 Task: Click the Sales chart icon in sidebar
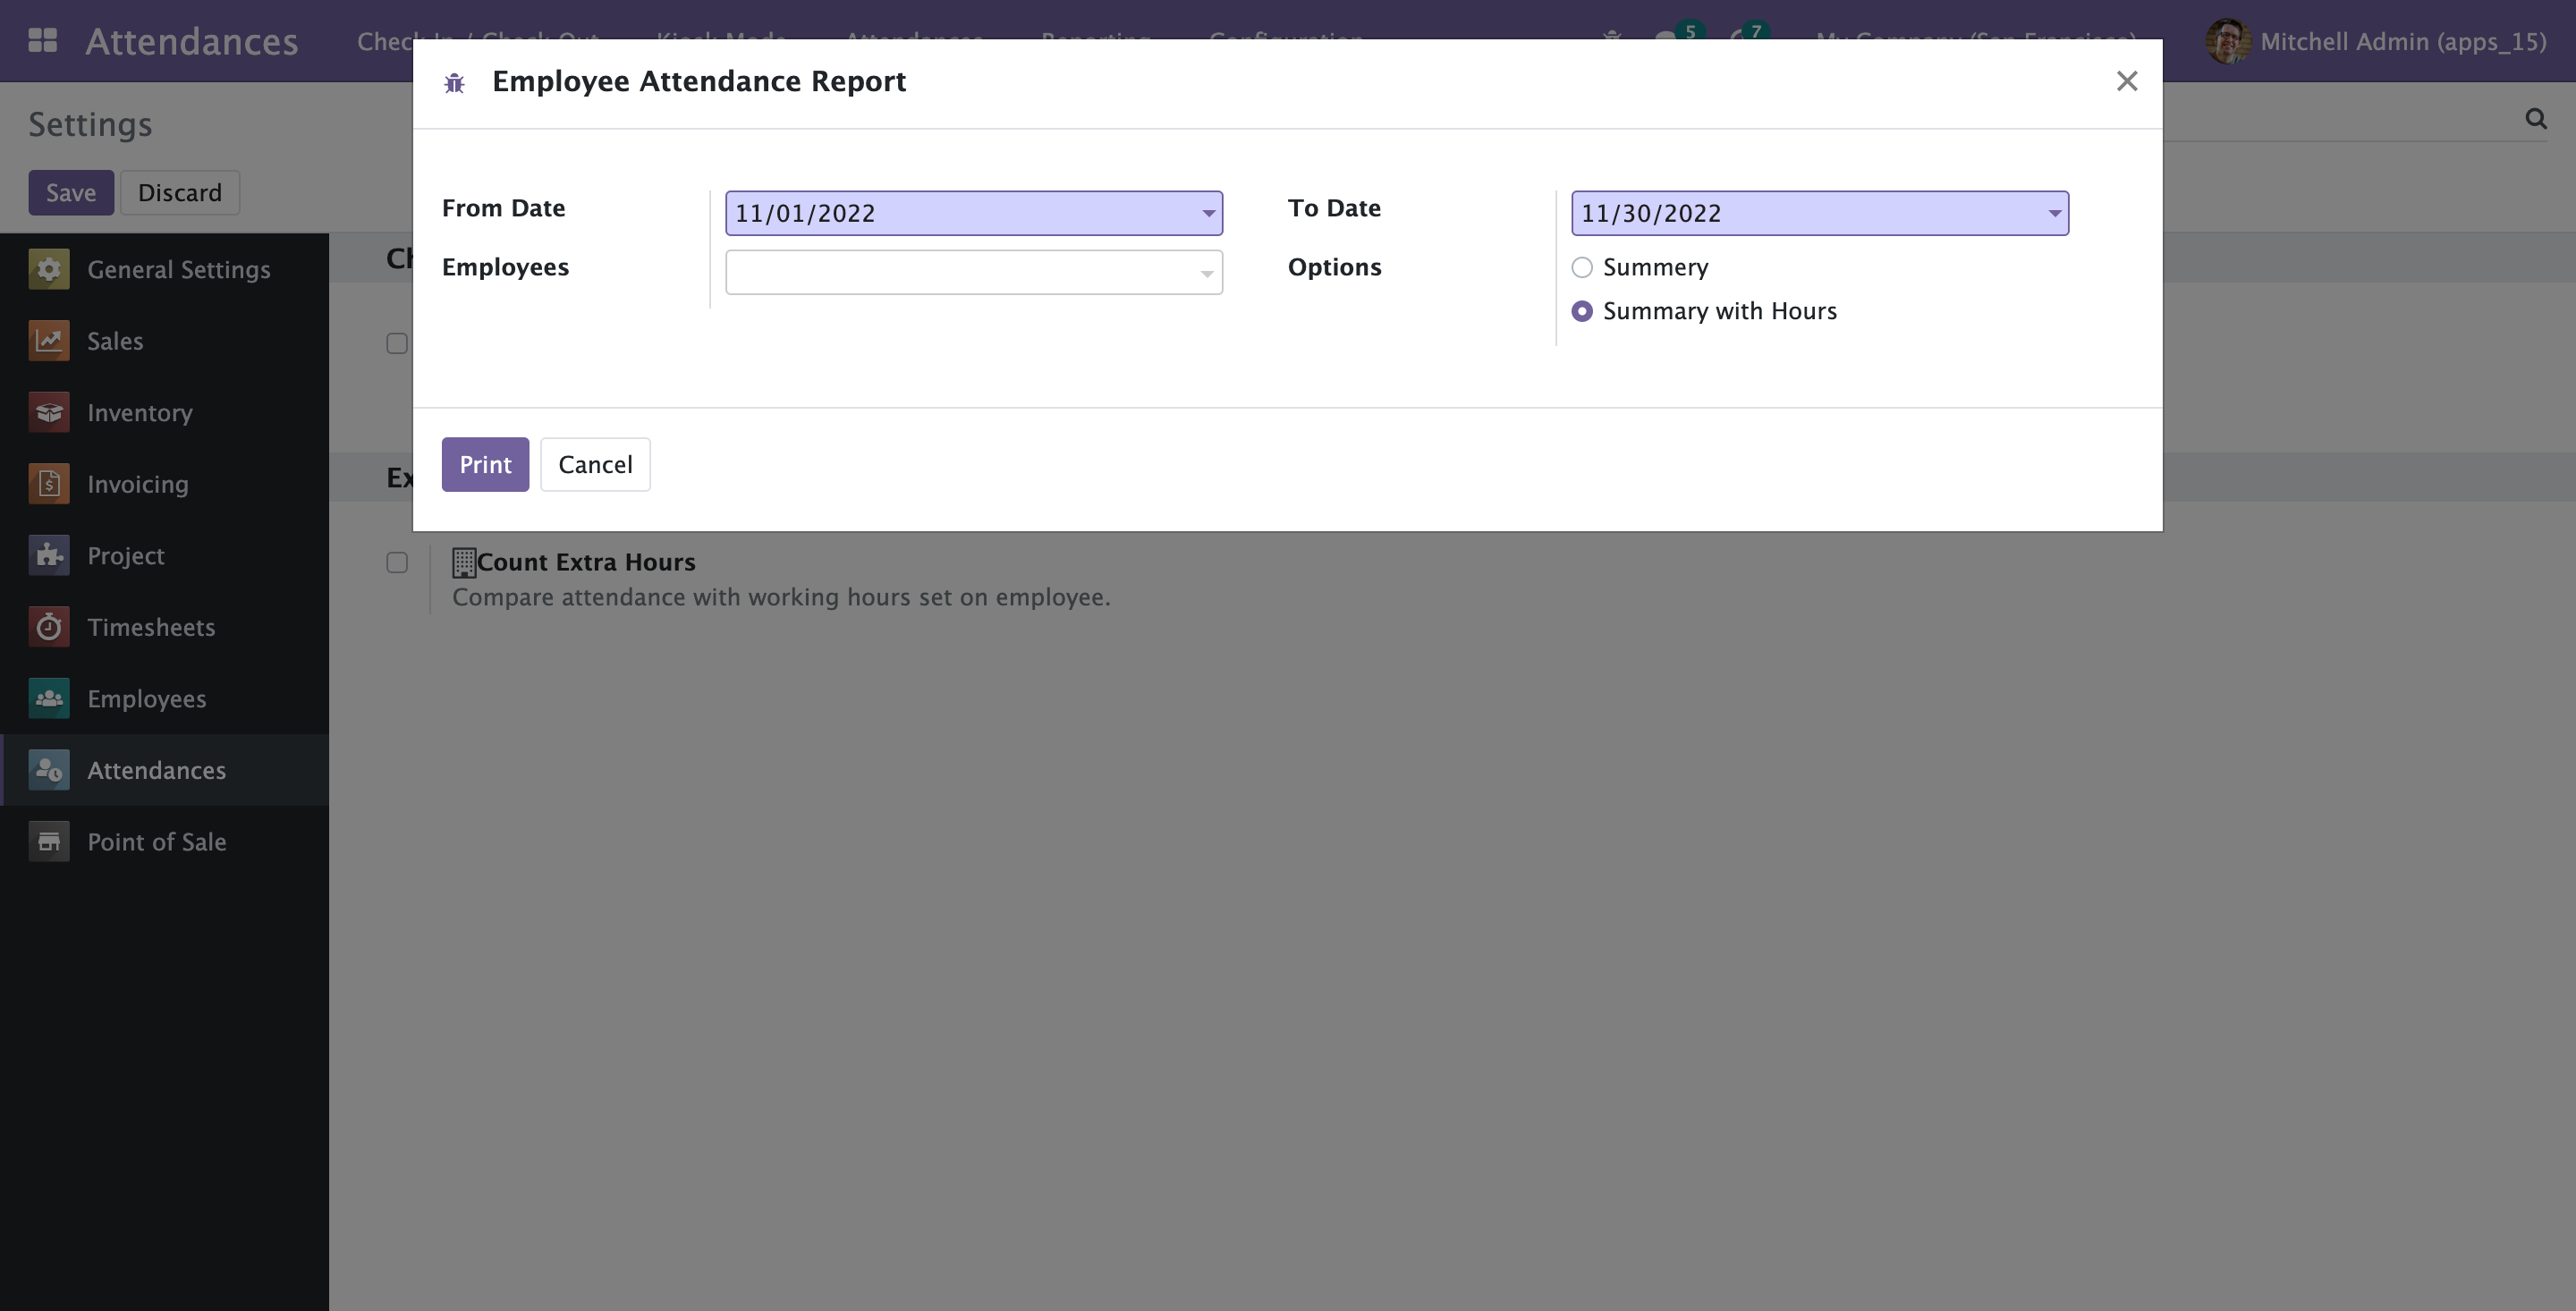[x=49, y=341]
